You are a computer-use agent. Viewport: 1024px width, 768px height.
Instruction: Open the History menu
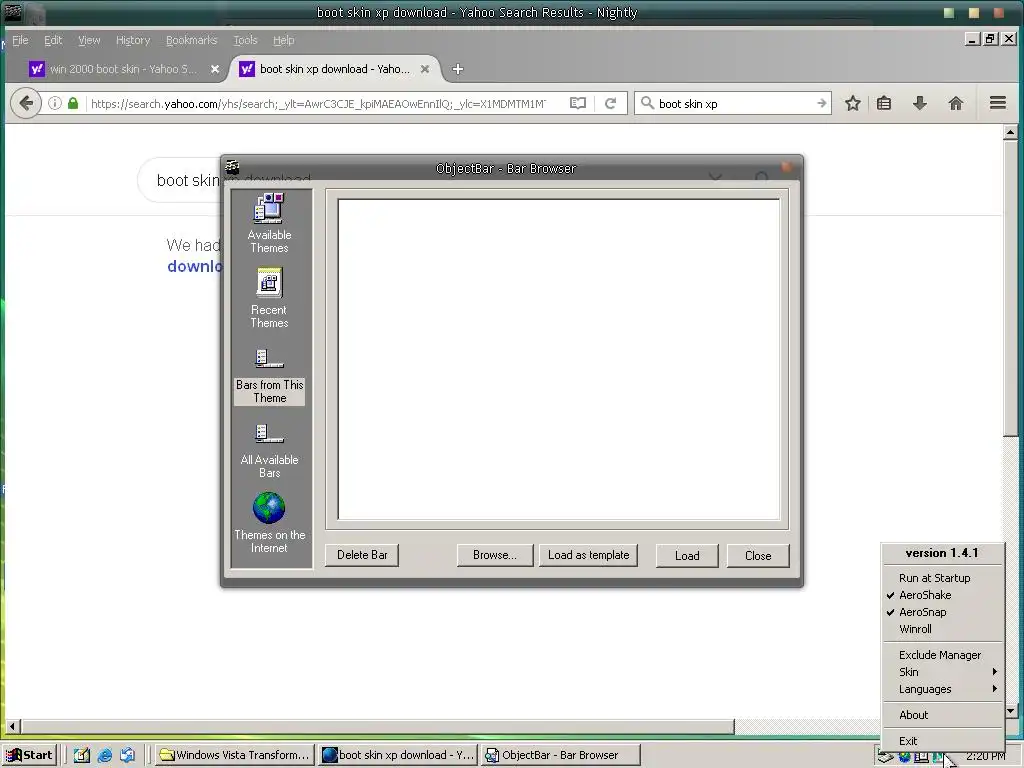(x=133, y=40)
